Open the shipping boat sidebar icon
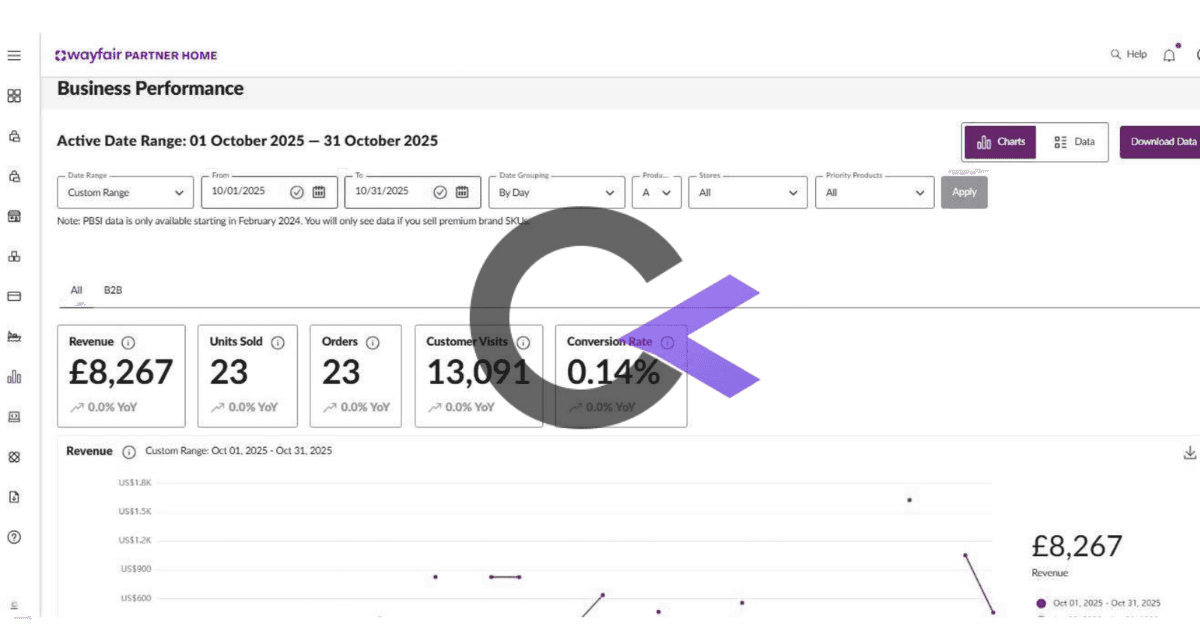 [14, 336]
